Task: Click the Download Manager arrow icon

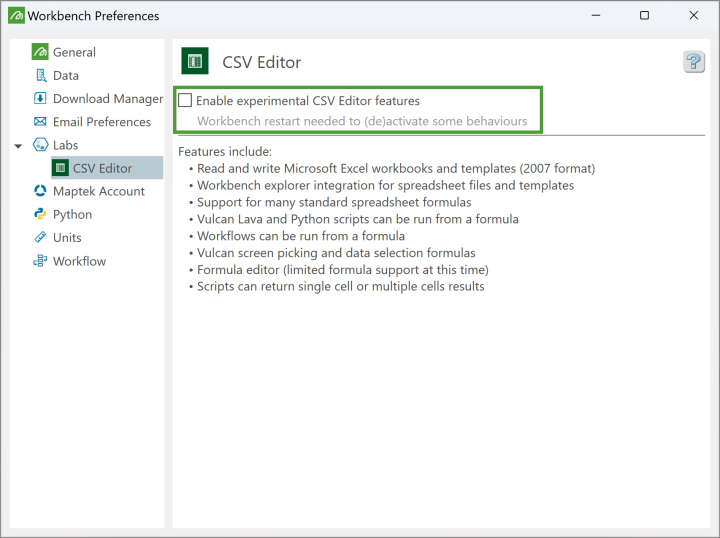Action: pos(40,98)
